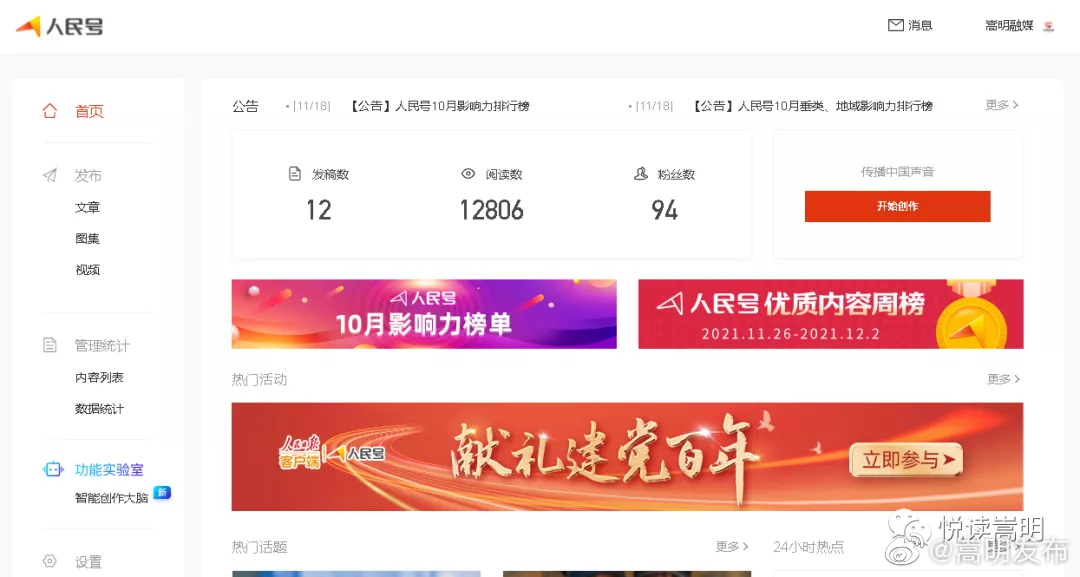Click the 开始创作 red button
Viewport: 1080px width, 577px height.
tap(897, 207)
